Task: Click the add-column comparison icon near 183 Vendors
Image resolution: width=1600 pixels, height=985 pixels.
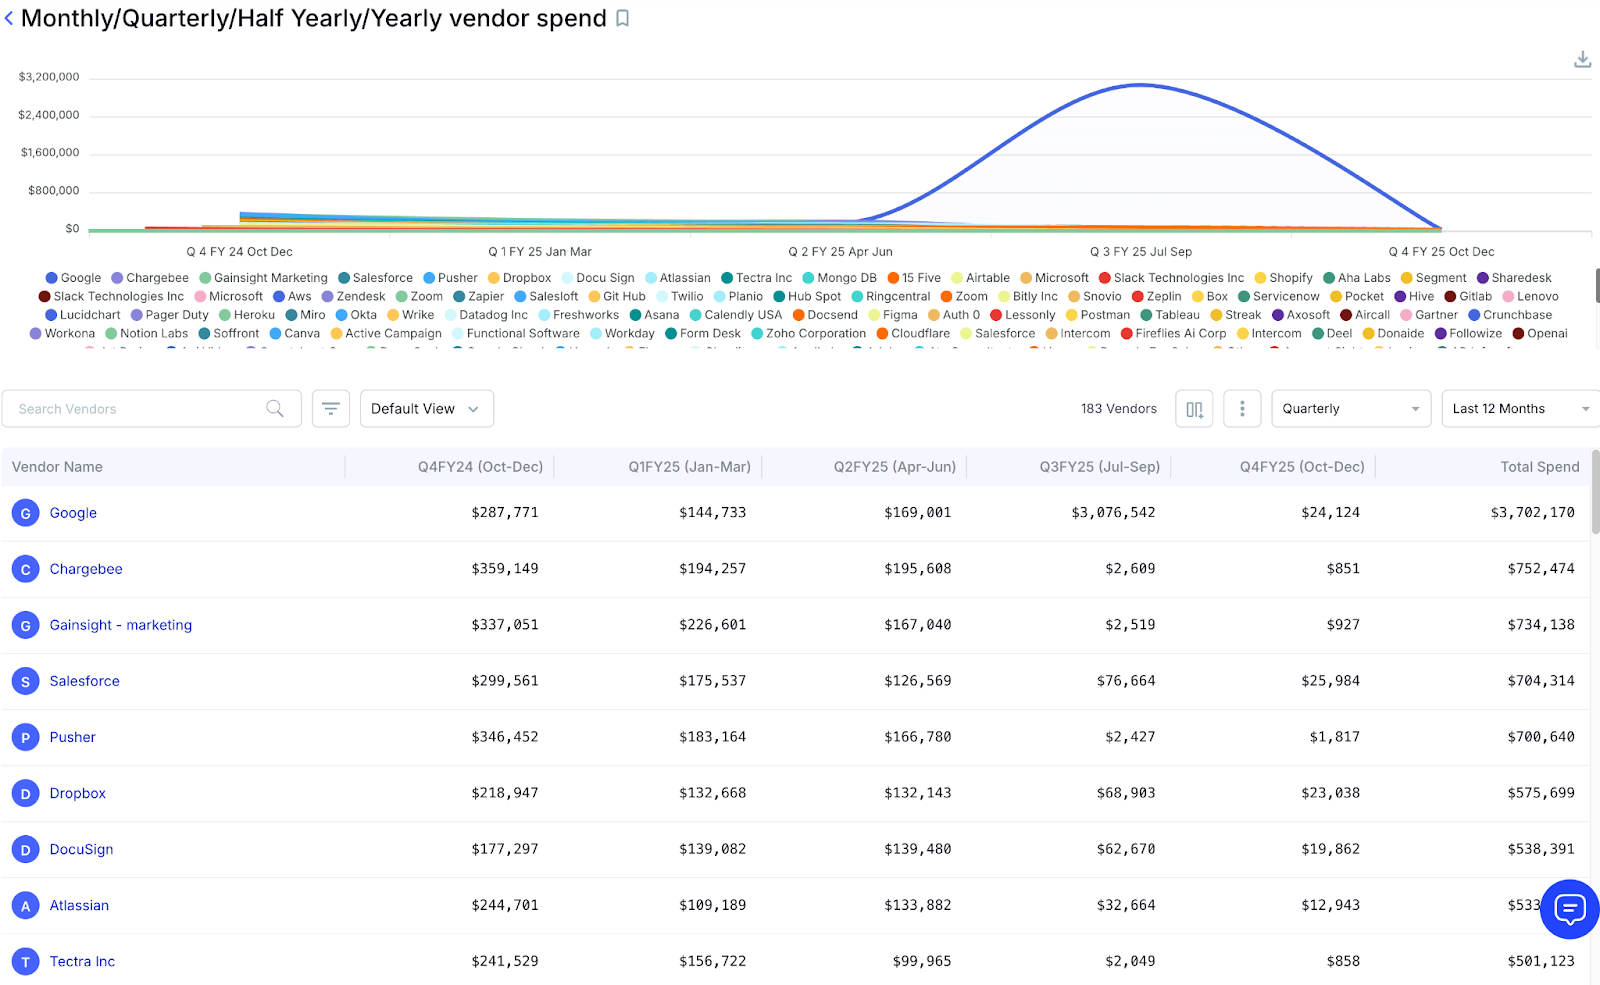Action: (1193, 408)
